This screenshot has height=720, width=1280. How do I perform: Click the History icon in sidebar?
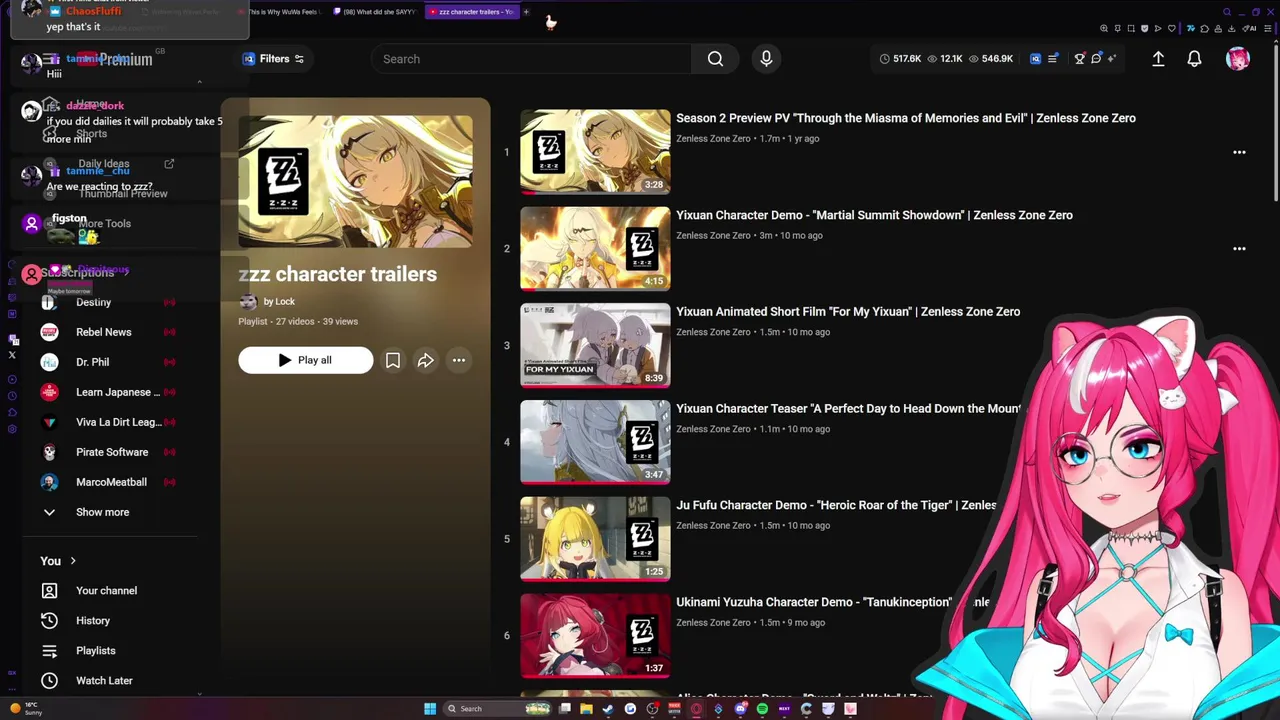pyautogui.click(x=49, y=621)
